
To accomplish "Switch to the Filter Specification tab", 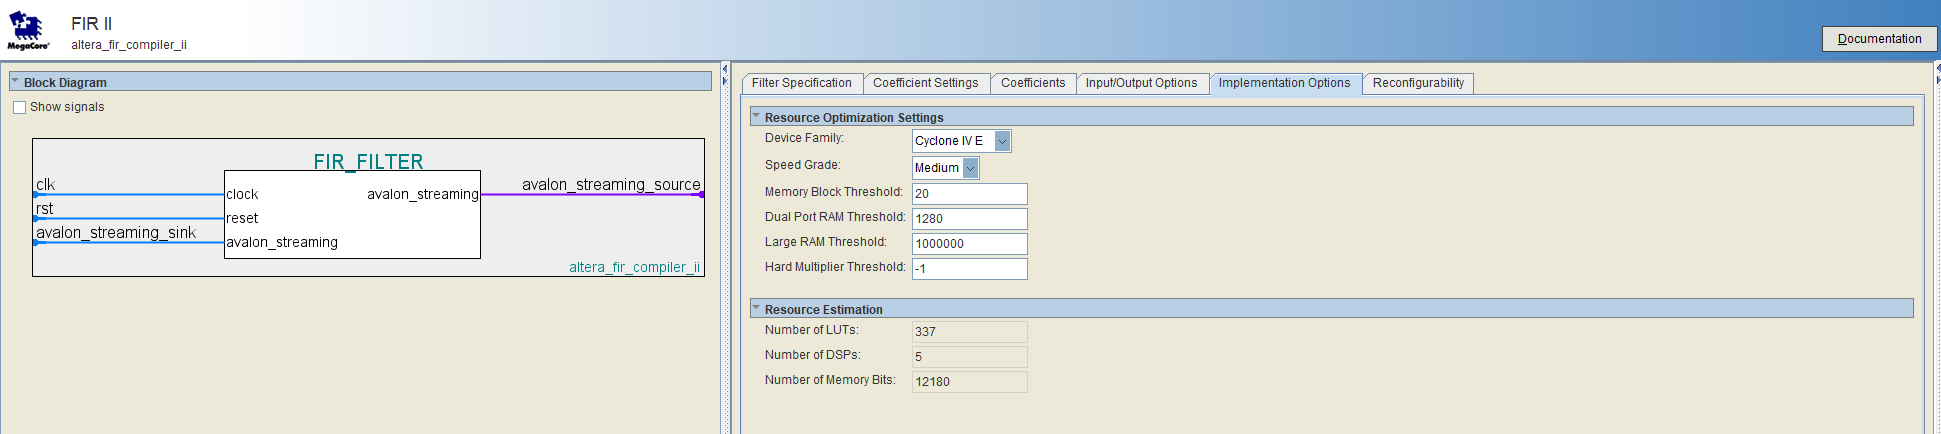I will pyautogui.click(x=801, y=83).
